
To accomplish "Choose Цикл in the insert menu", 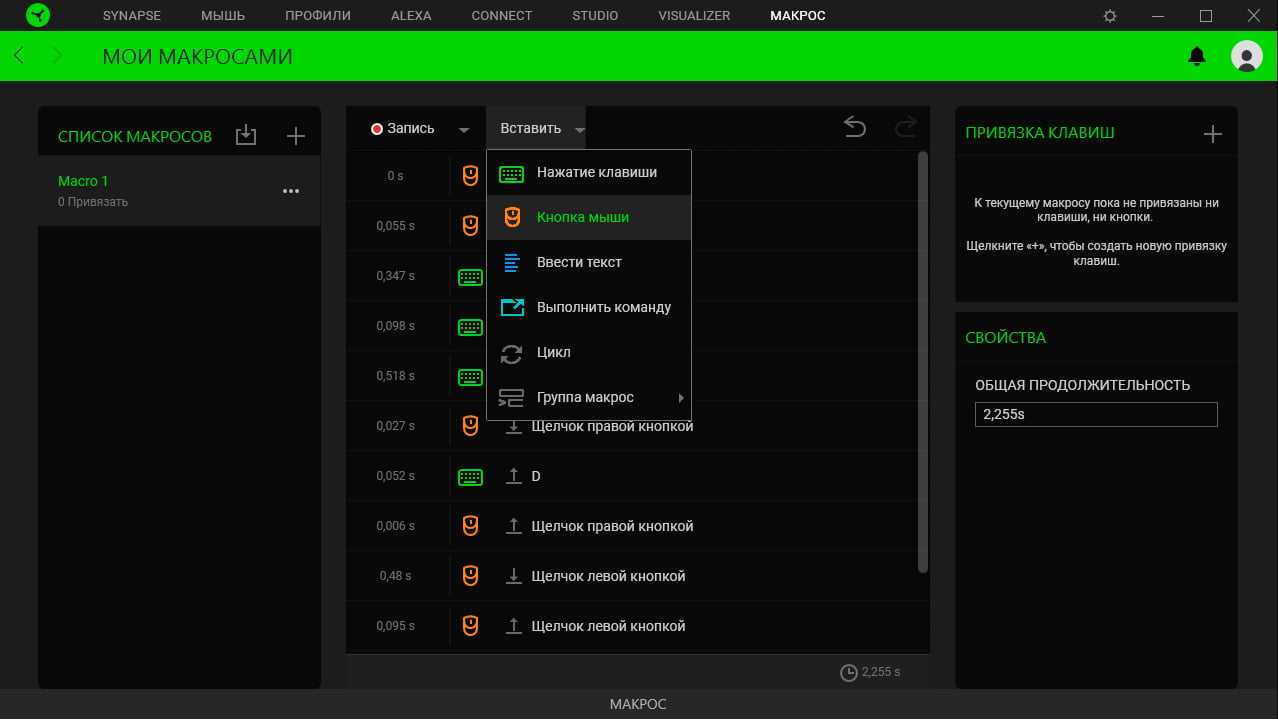I will click(554, 353).
